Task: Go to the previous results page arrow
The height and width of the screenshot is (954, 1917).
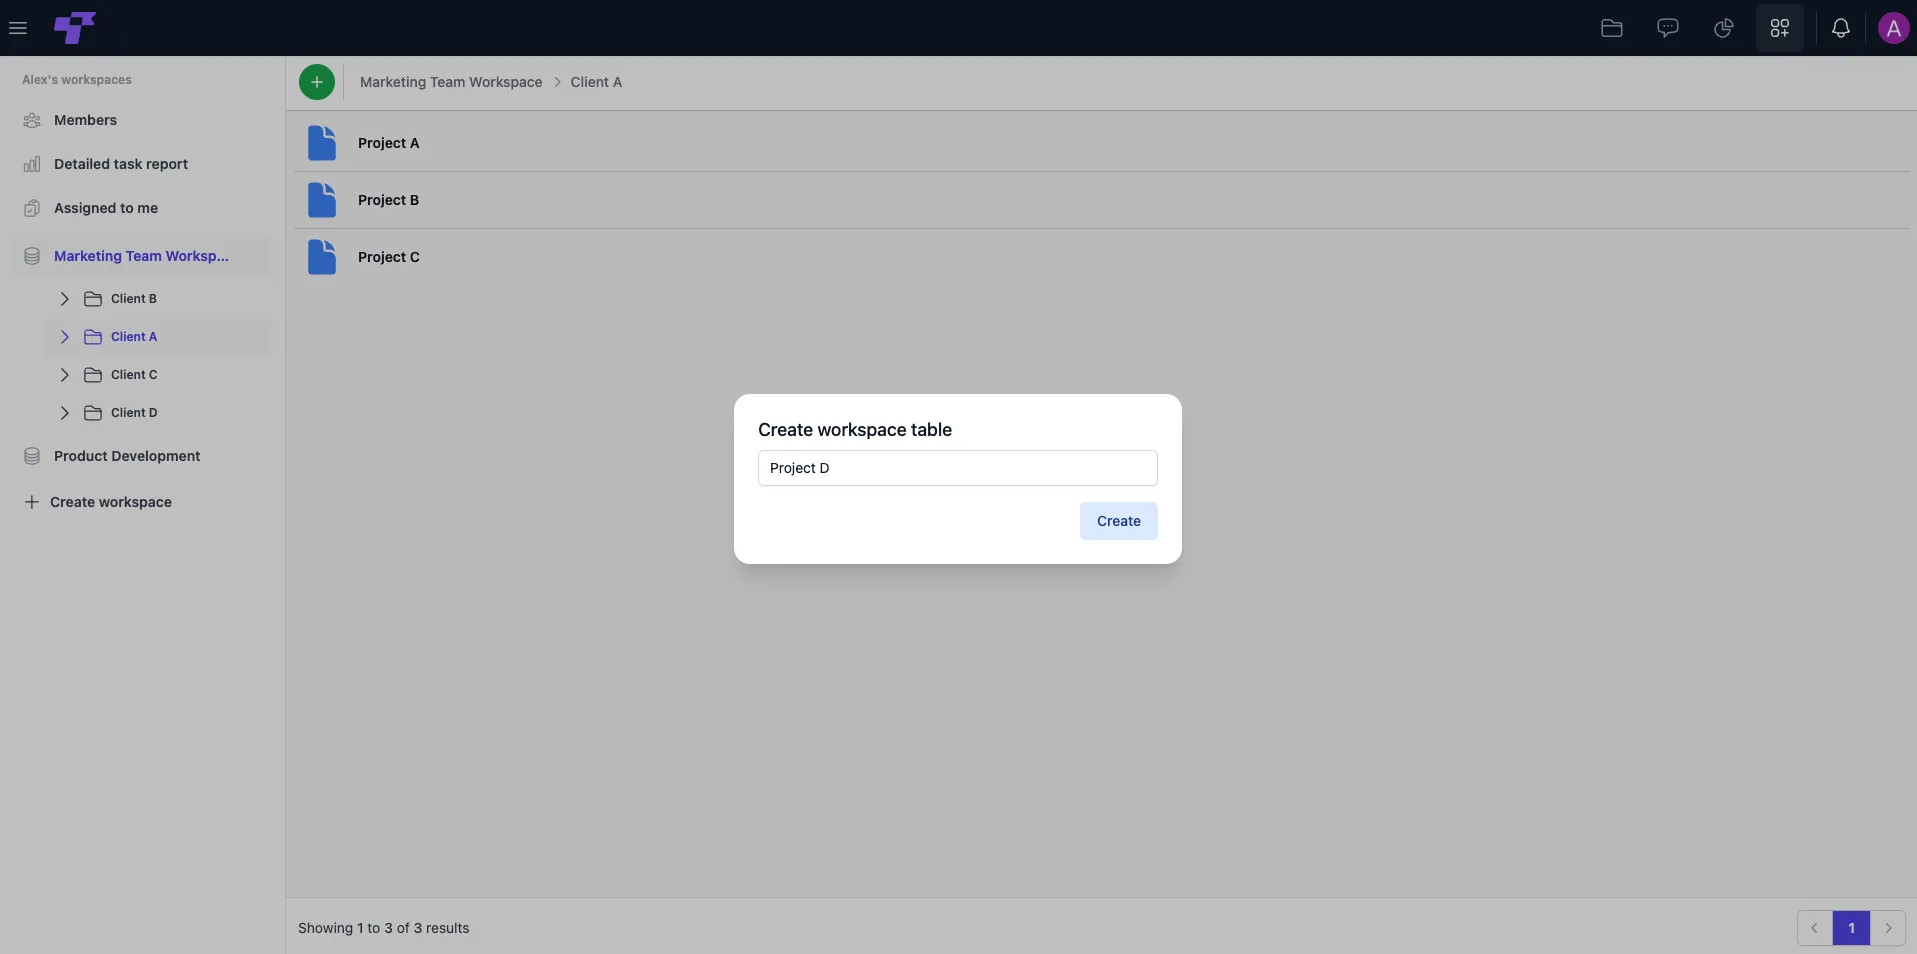Action: coord(1814,928)
